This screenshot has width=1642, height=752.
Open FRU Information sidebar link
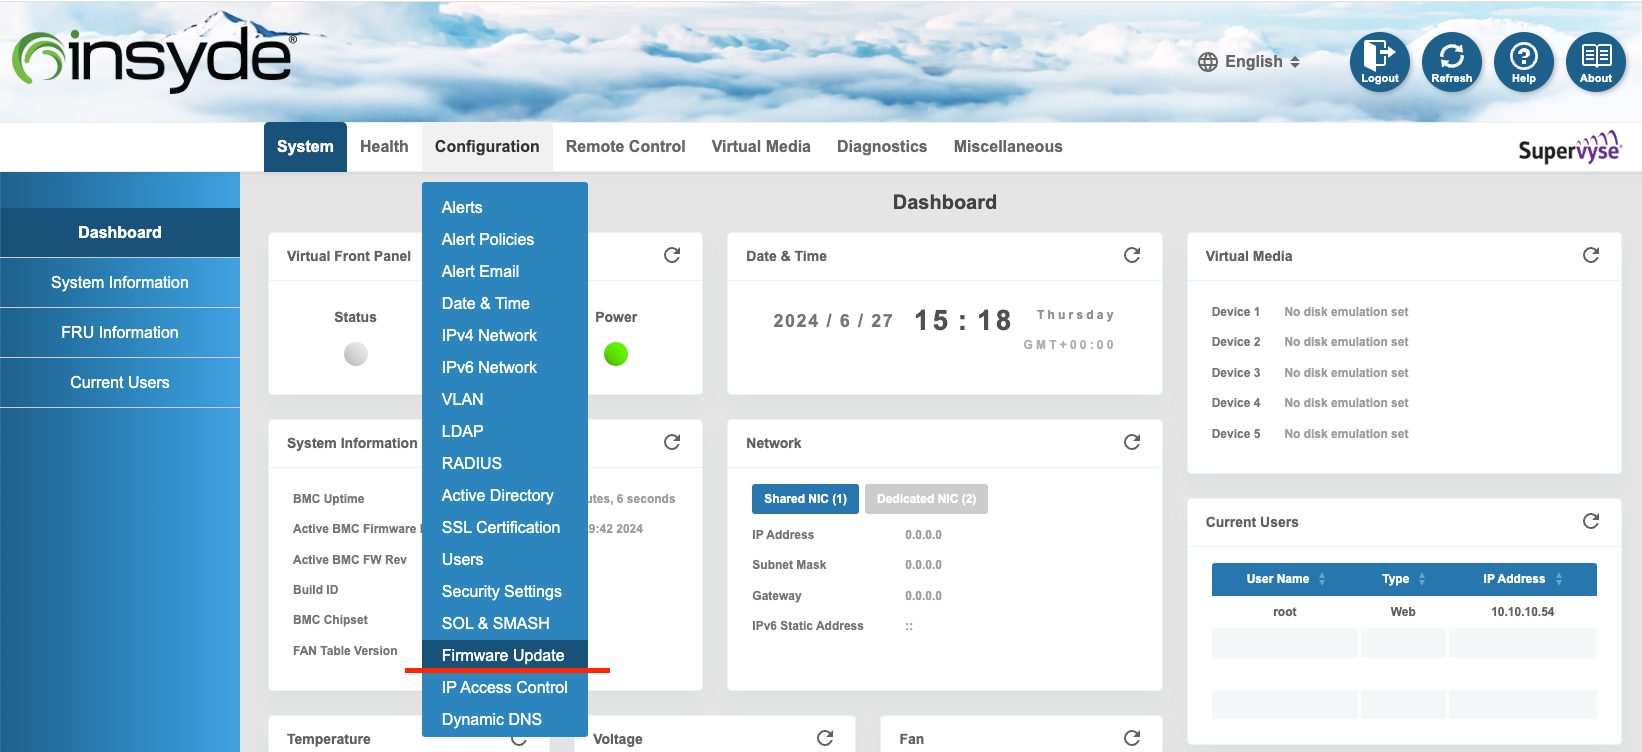[120, 333]
